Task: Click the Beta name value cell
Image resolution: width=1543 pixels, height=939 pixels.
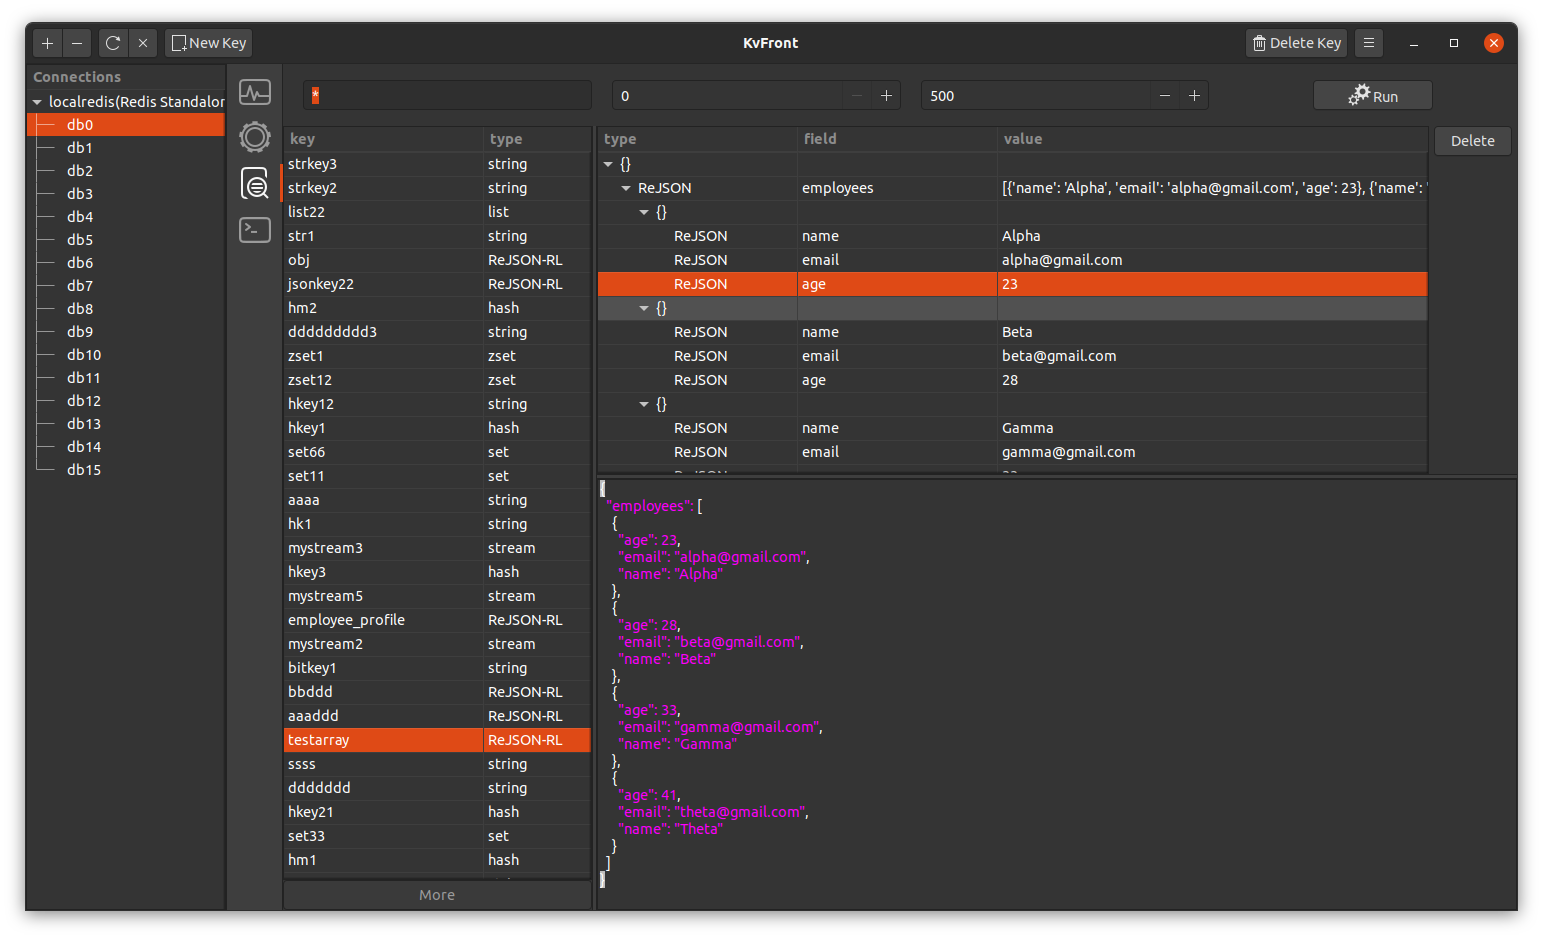Action: click(1212, 332)
